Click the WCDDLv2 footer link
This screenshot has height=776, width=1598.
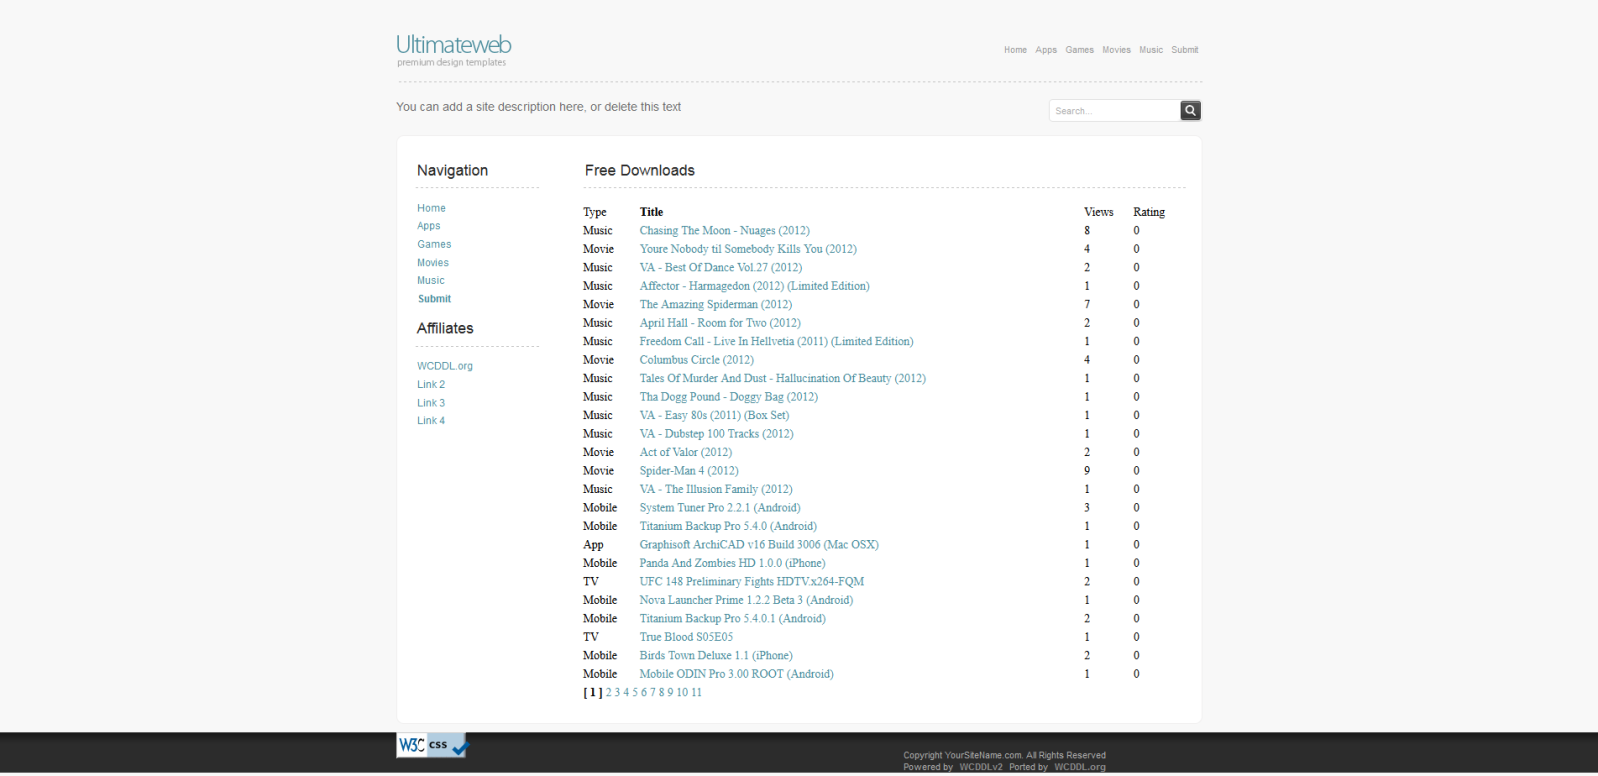(x=980, y=767)
